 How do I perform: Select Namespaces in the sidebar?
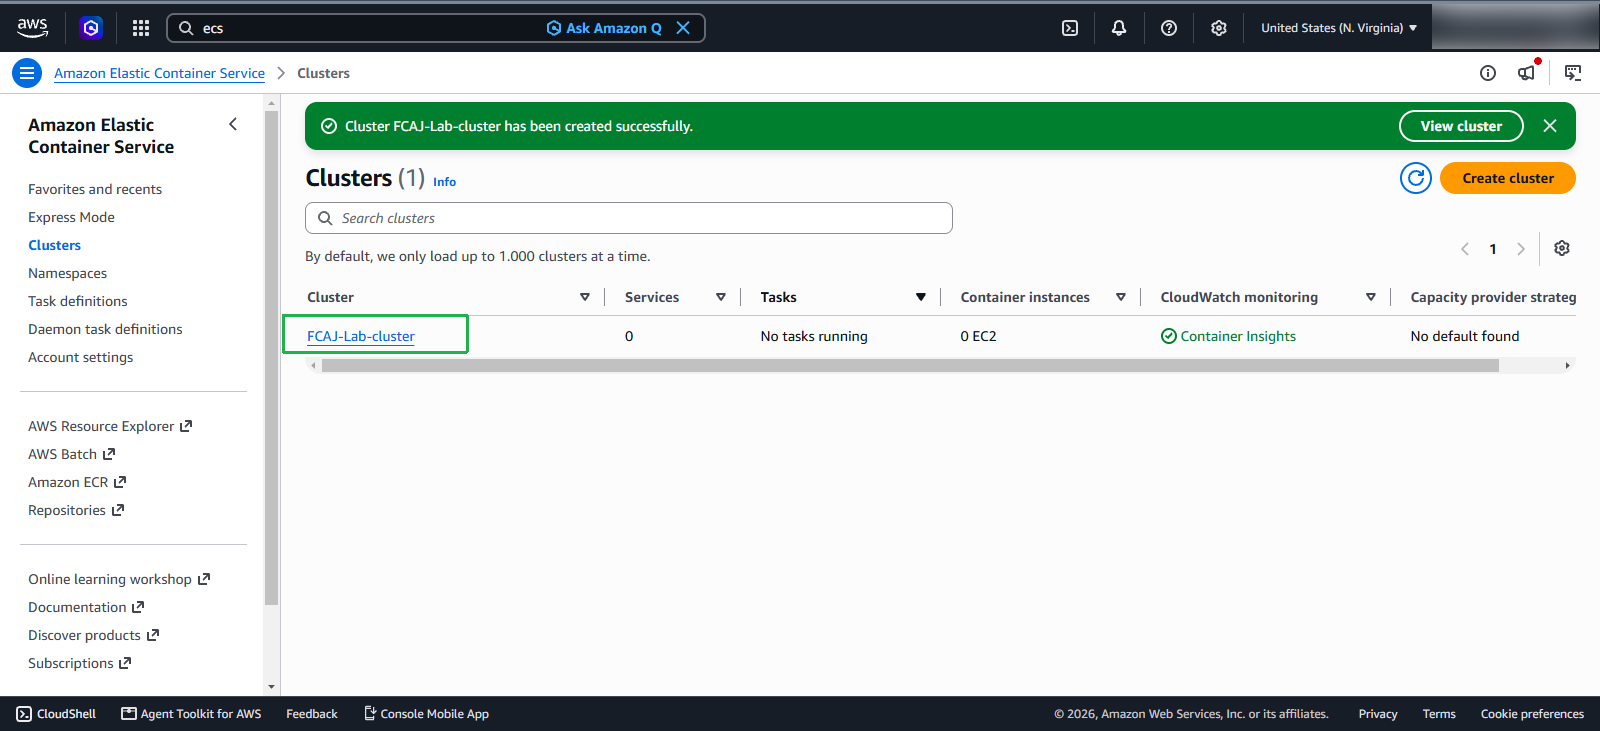tap(67, 273)
